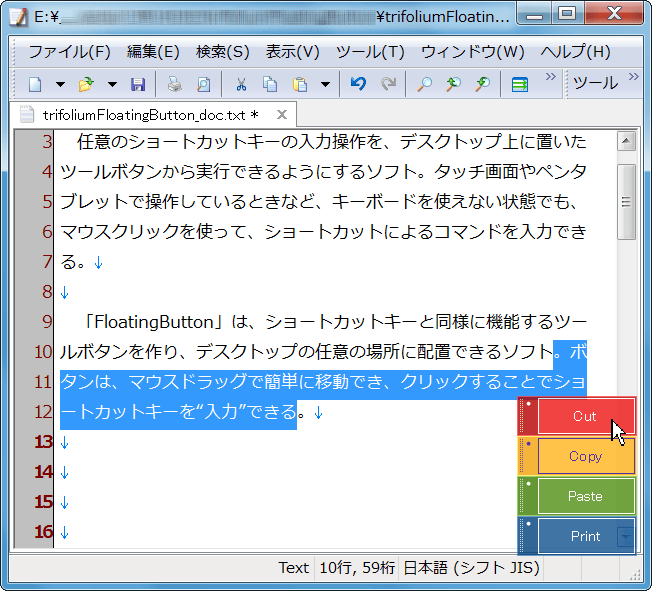Click line number 16 in margin
The image size is (652, 591).
pyautogui.click(x=43, y=532)
